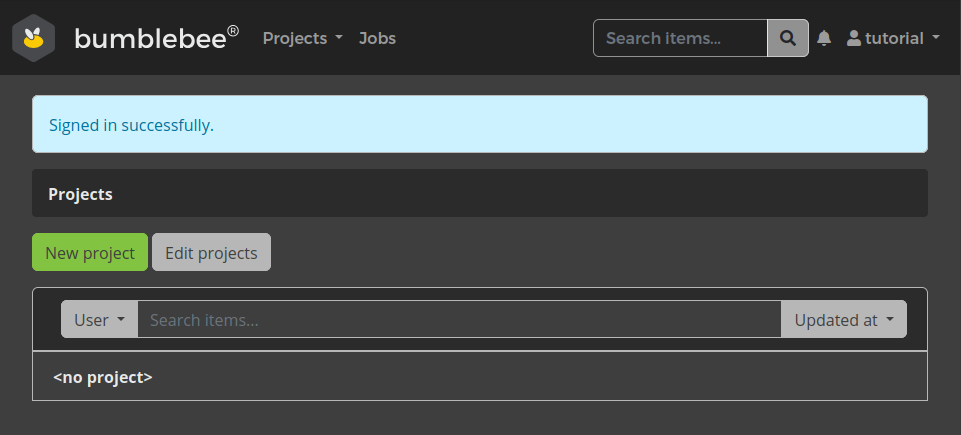This screenshot has width=961, height=435.
Task: Focus the project list search field
Action: point(459,320)
